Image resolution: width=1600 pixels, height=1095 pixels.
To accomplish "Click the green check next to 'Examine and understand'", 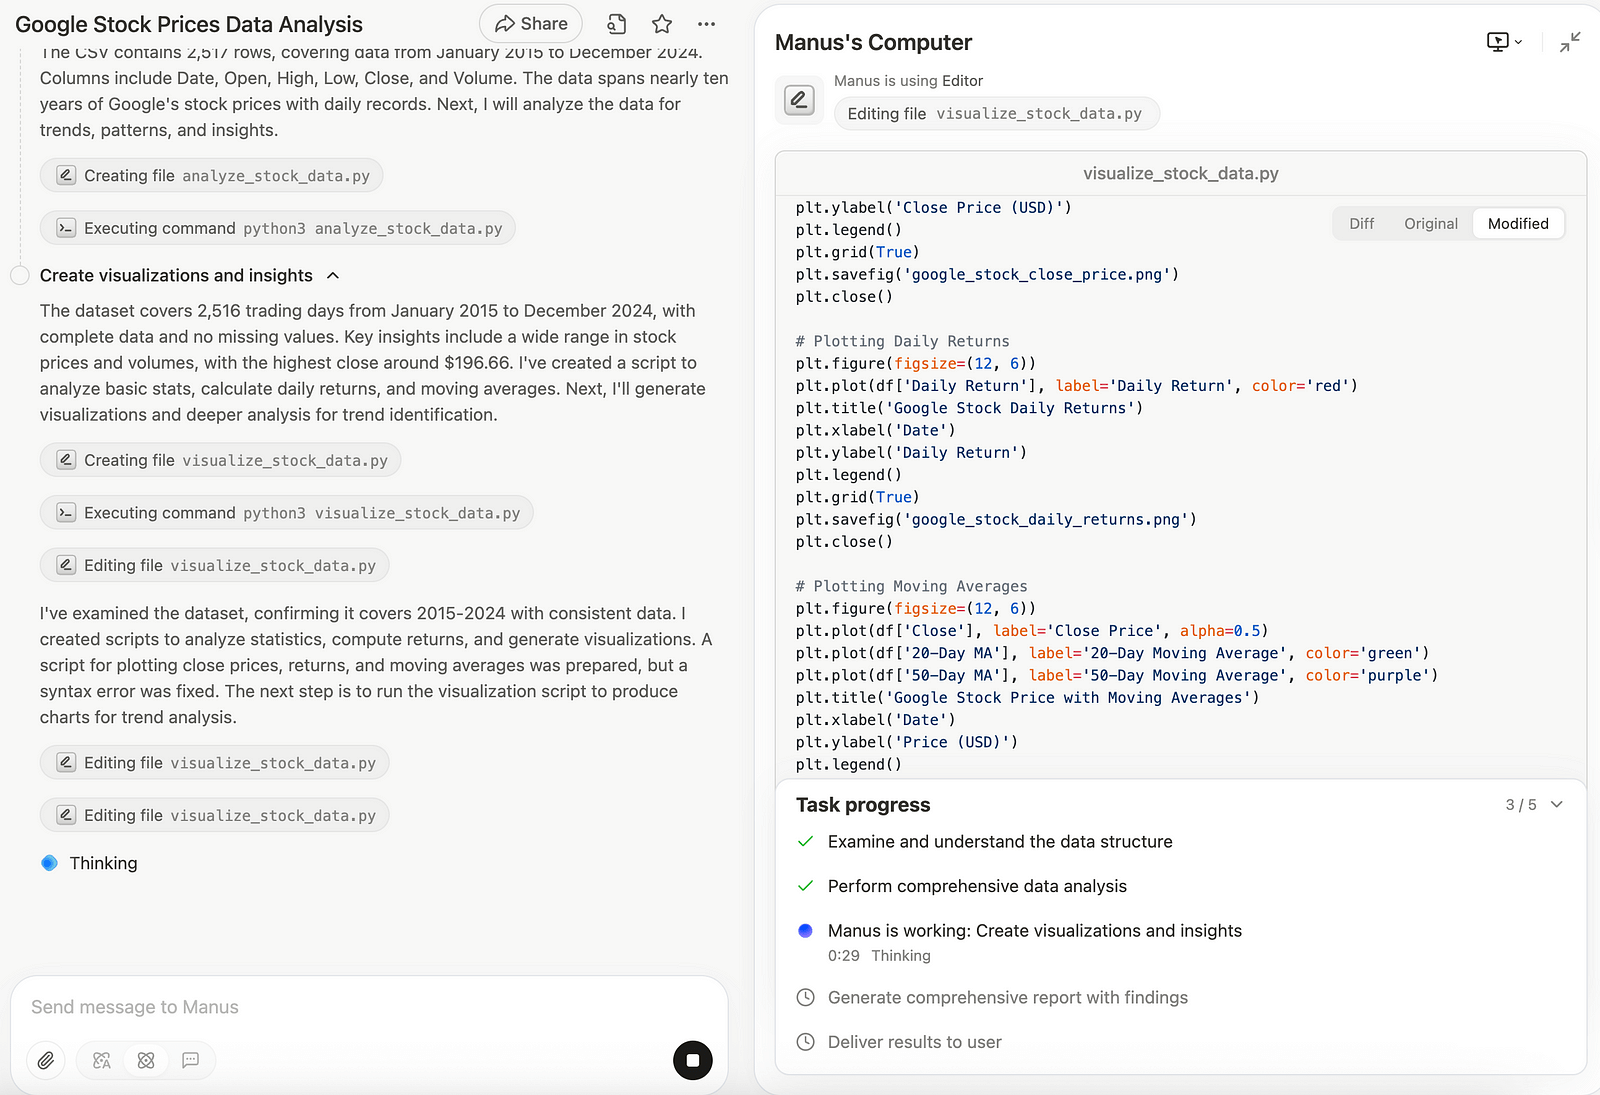I will (805, 842).
